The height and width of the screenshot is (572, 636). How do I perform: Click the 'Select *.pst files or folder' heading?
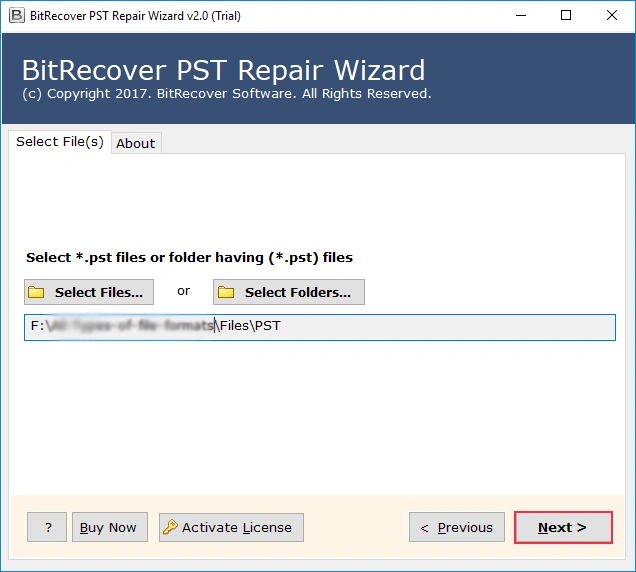[189, 258]
